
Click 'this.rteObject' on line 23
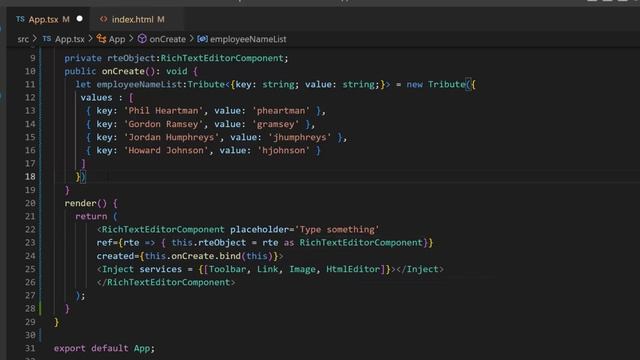click(209, 242)
